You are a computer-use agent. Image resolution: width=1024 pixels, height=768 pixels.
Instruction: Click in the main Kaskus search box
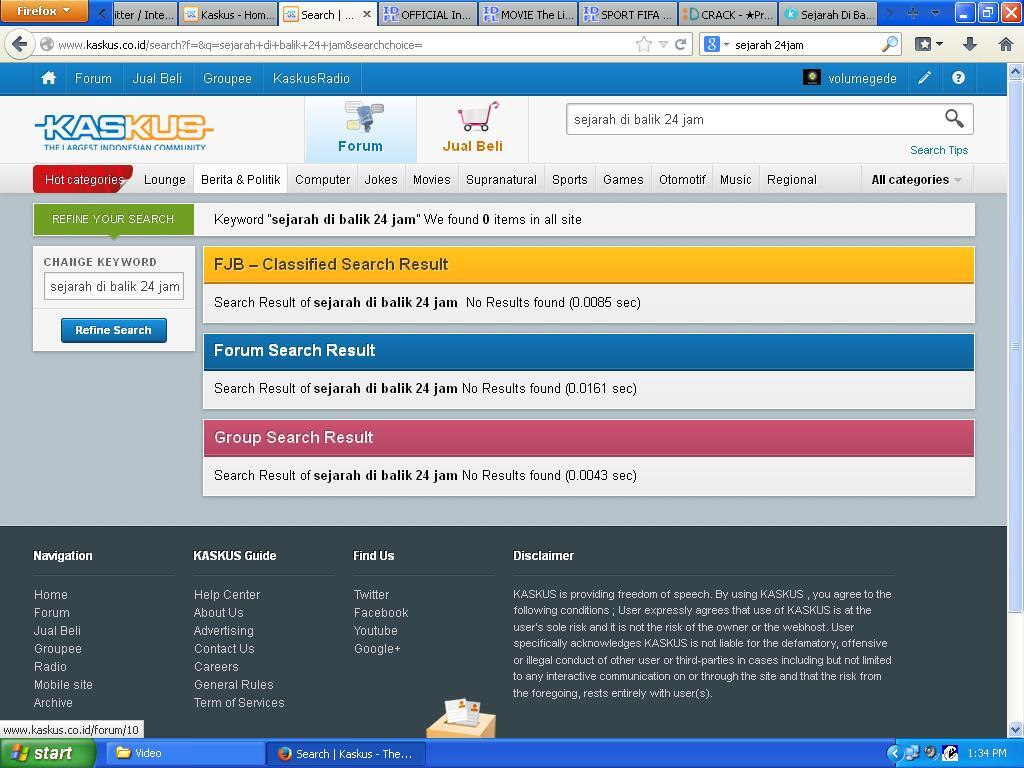tap(754, 120)
